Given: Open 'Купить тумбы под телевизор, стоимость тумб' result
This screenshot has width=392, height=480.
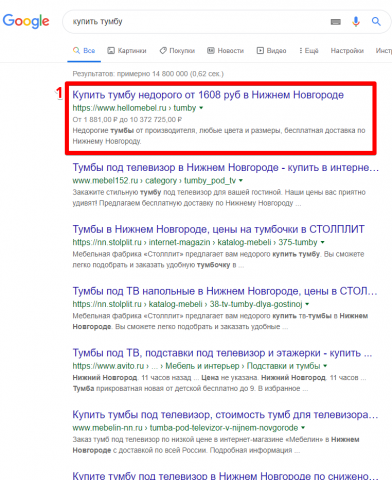Looking at the screenshot, I should tap(225, 415).
